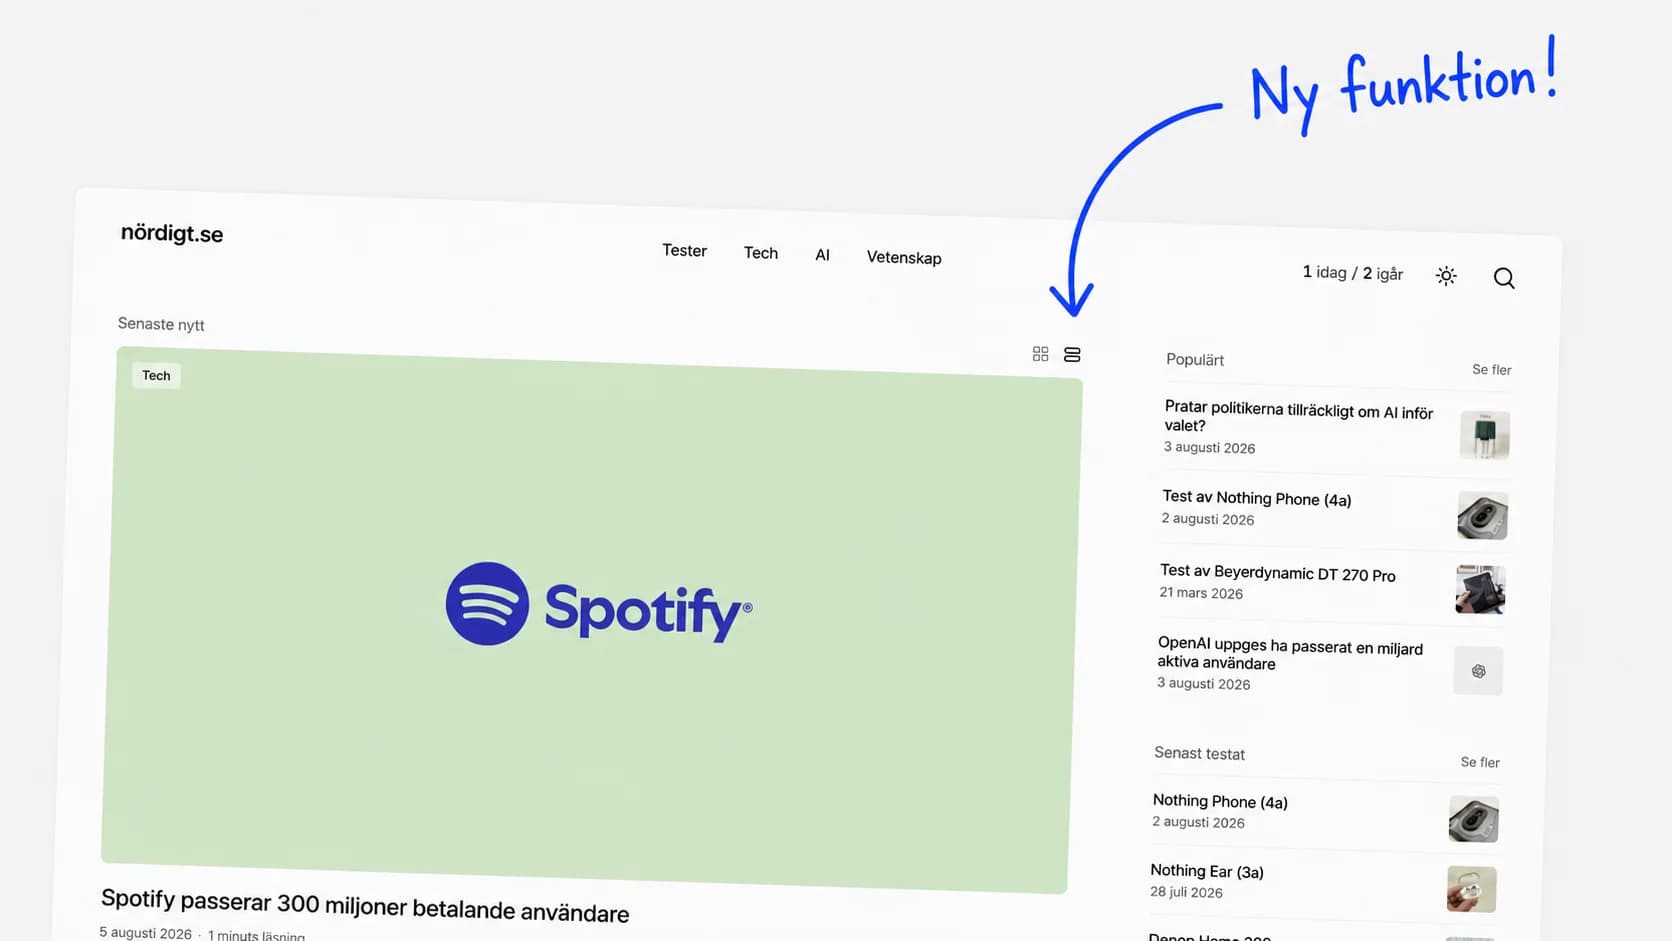The width and height of the screenshot is (1672, 941).
Task: Click thumbnail for 'Test av Nothing Phone (4a)'
Action: pyautogui.click(x=1482, y=516)
